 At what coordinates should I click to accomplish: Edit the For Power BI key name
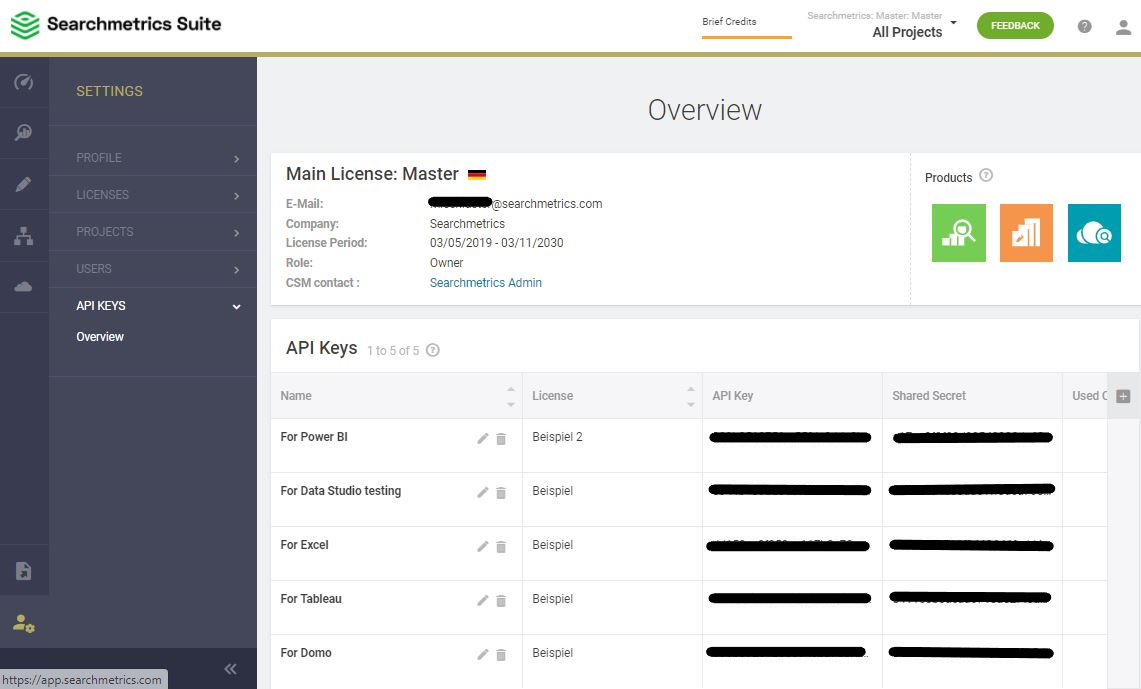click(x=482, y=438)
